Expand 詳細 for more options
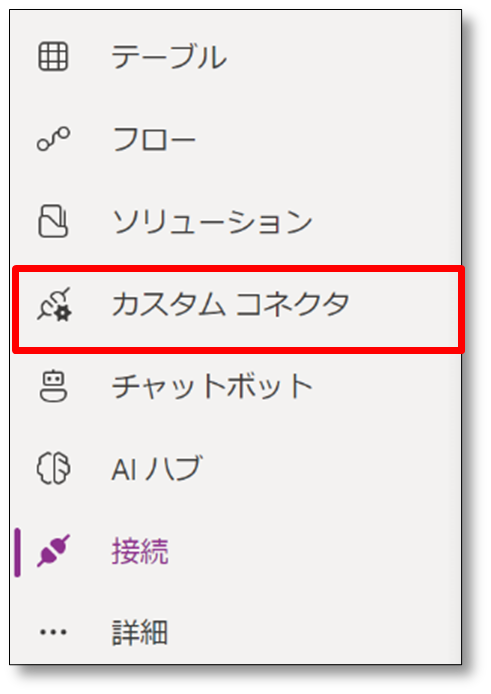The image size is (491, 694). pyautogui.click(x=236, y=632)
